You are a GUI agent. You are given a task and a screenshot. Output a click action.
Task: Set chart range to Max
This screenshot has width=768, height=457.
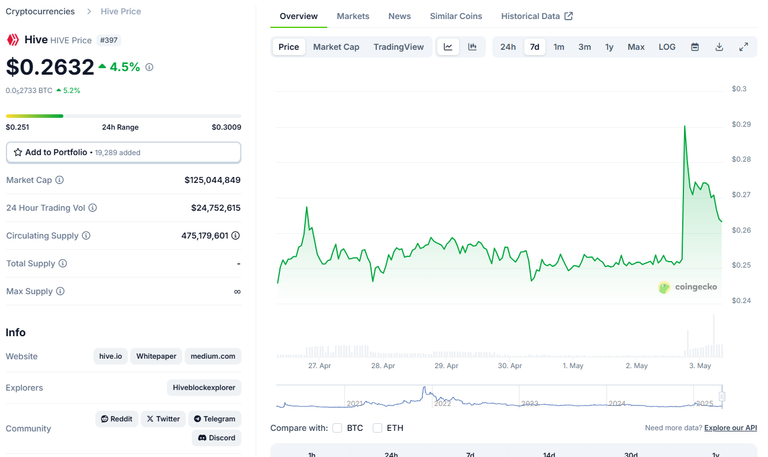click(636, 47)
